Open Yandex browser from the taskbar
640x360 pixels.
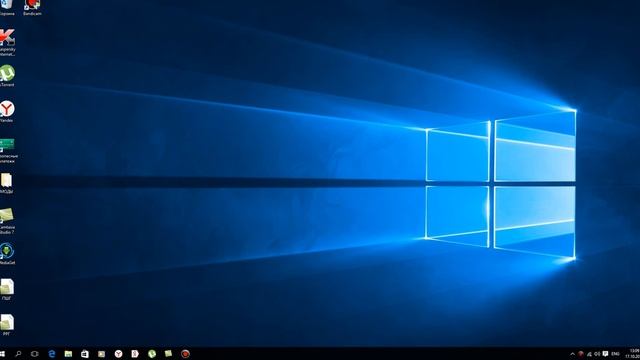pyautogui.click(x=118, y=353)
